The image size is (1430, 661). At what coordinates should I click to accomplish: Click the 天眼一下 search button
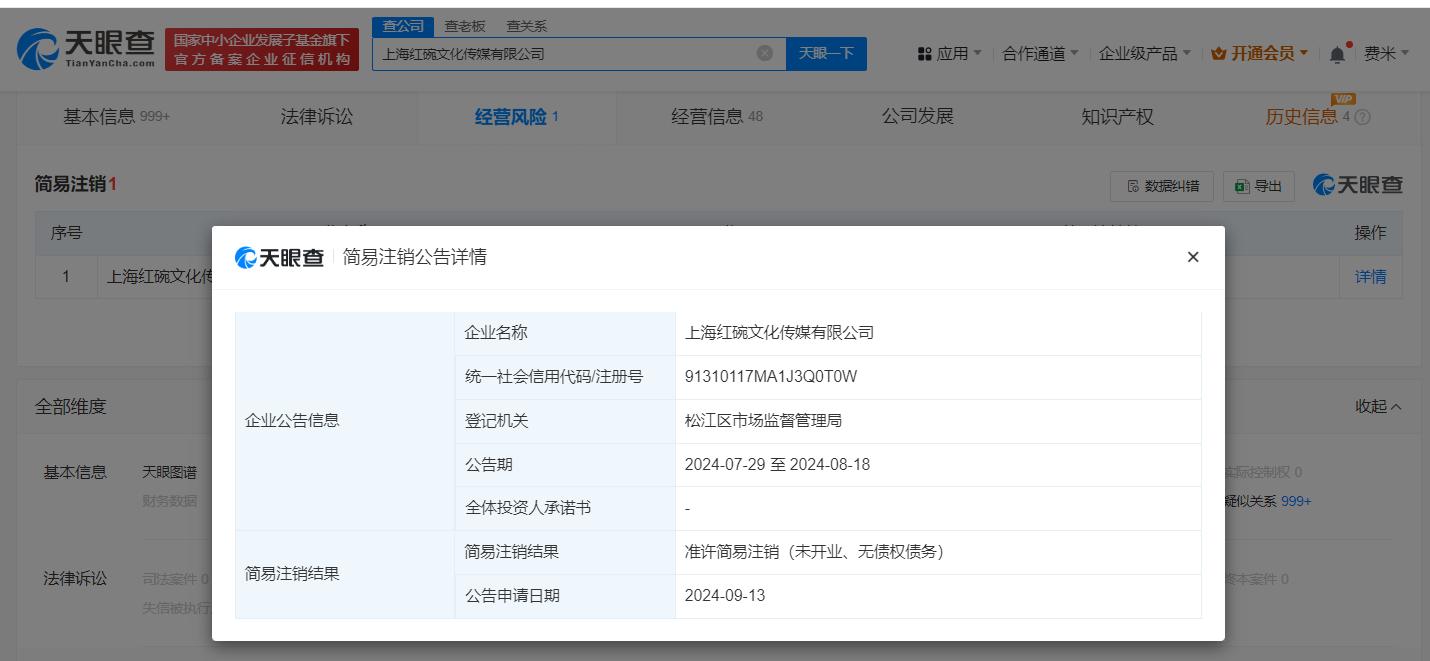click(x=826, y=53)
